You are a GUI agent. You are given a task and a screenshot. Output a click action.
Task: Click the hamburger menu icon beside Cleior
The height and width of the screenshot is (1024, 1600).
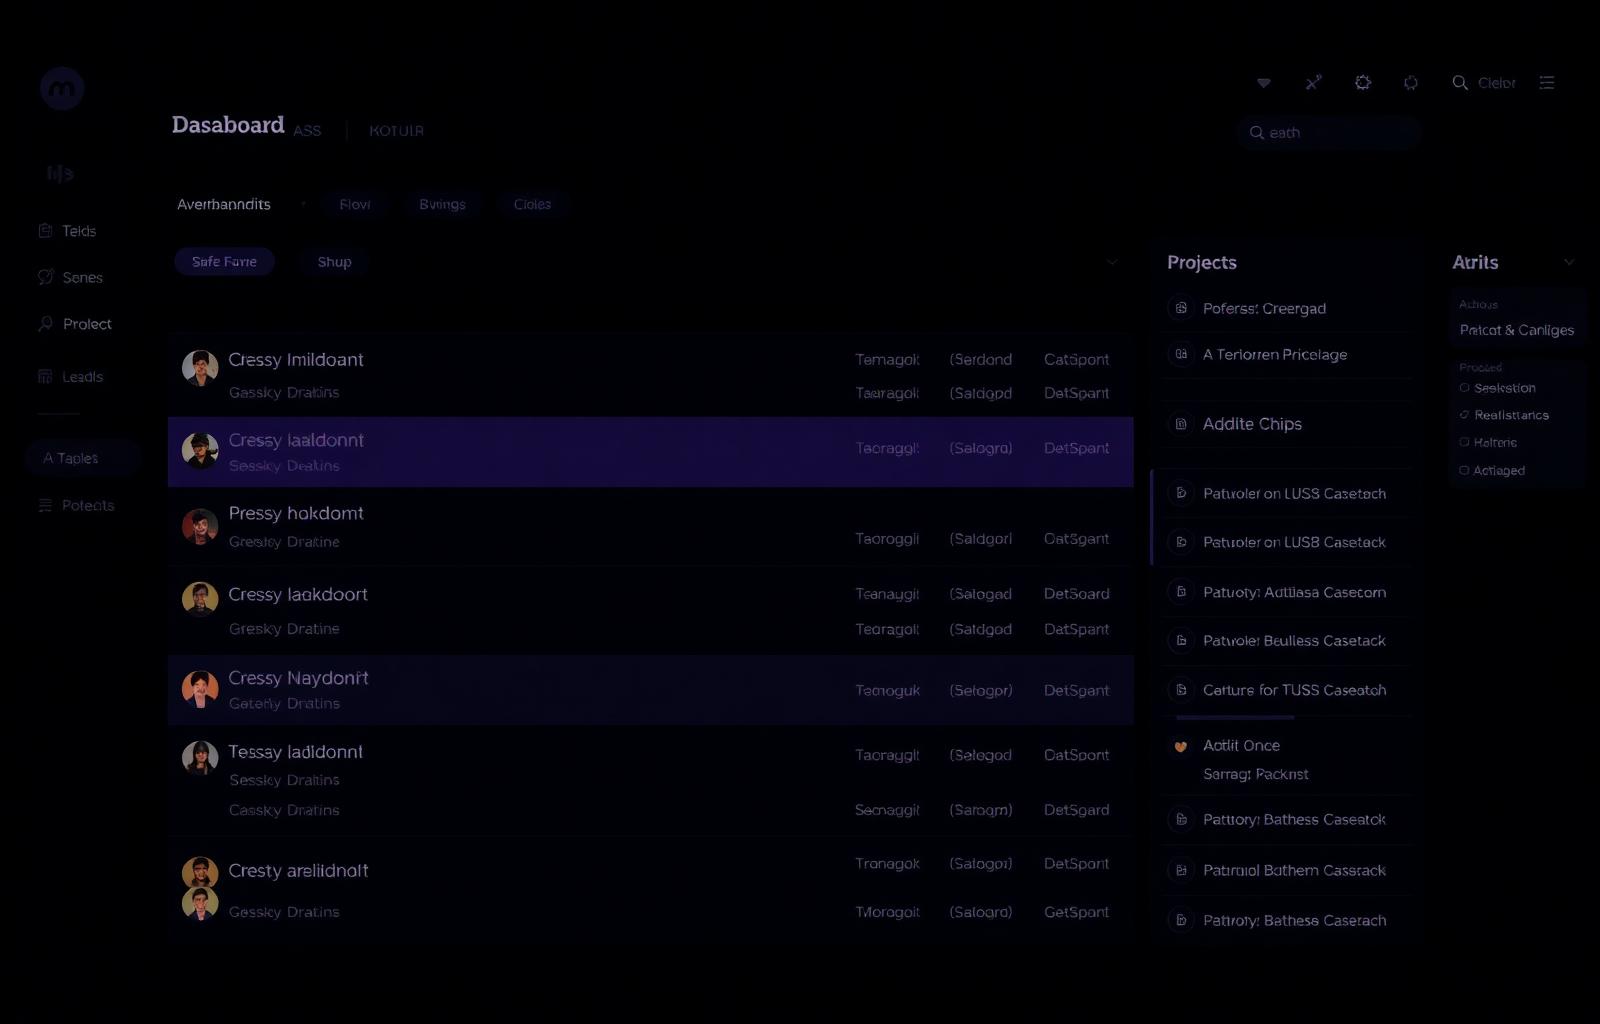coord(1547,83)
